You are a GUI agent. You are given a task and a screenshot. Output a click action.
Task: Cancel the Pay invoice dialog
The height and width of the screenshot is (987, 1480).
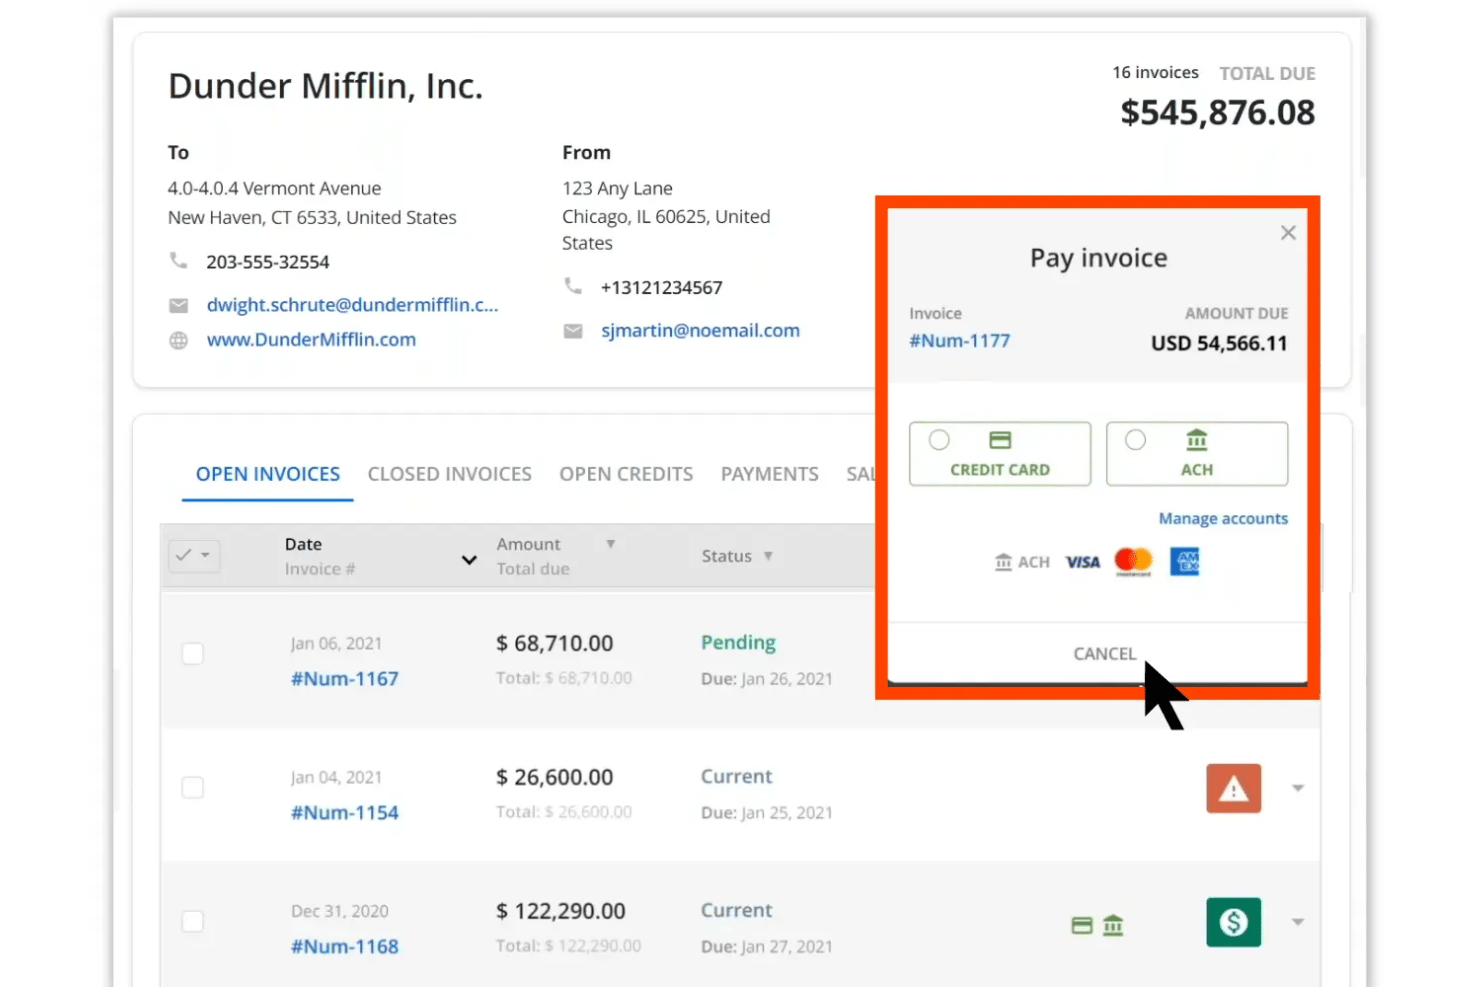click(x=1104, y=654)
